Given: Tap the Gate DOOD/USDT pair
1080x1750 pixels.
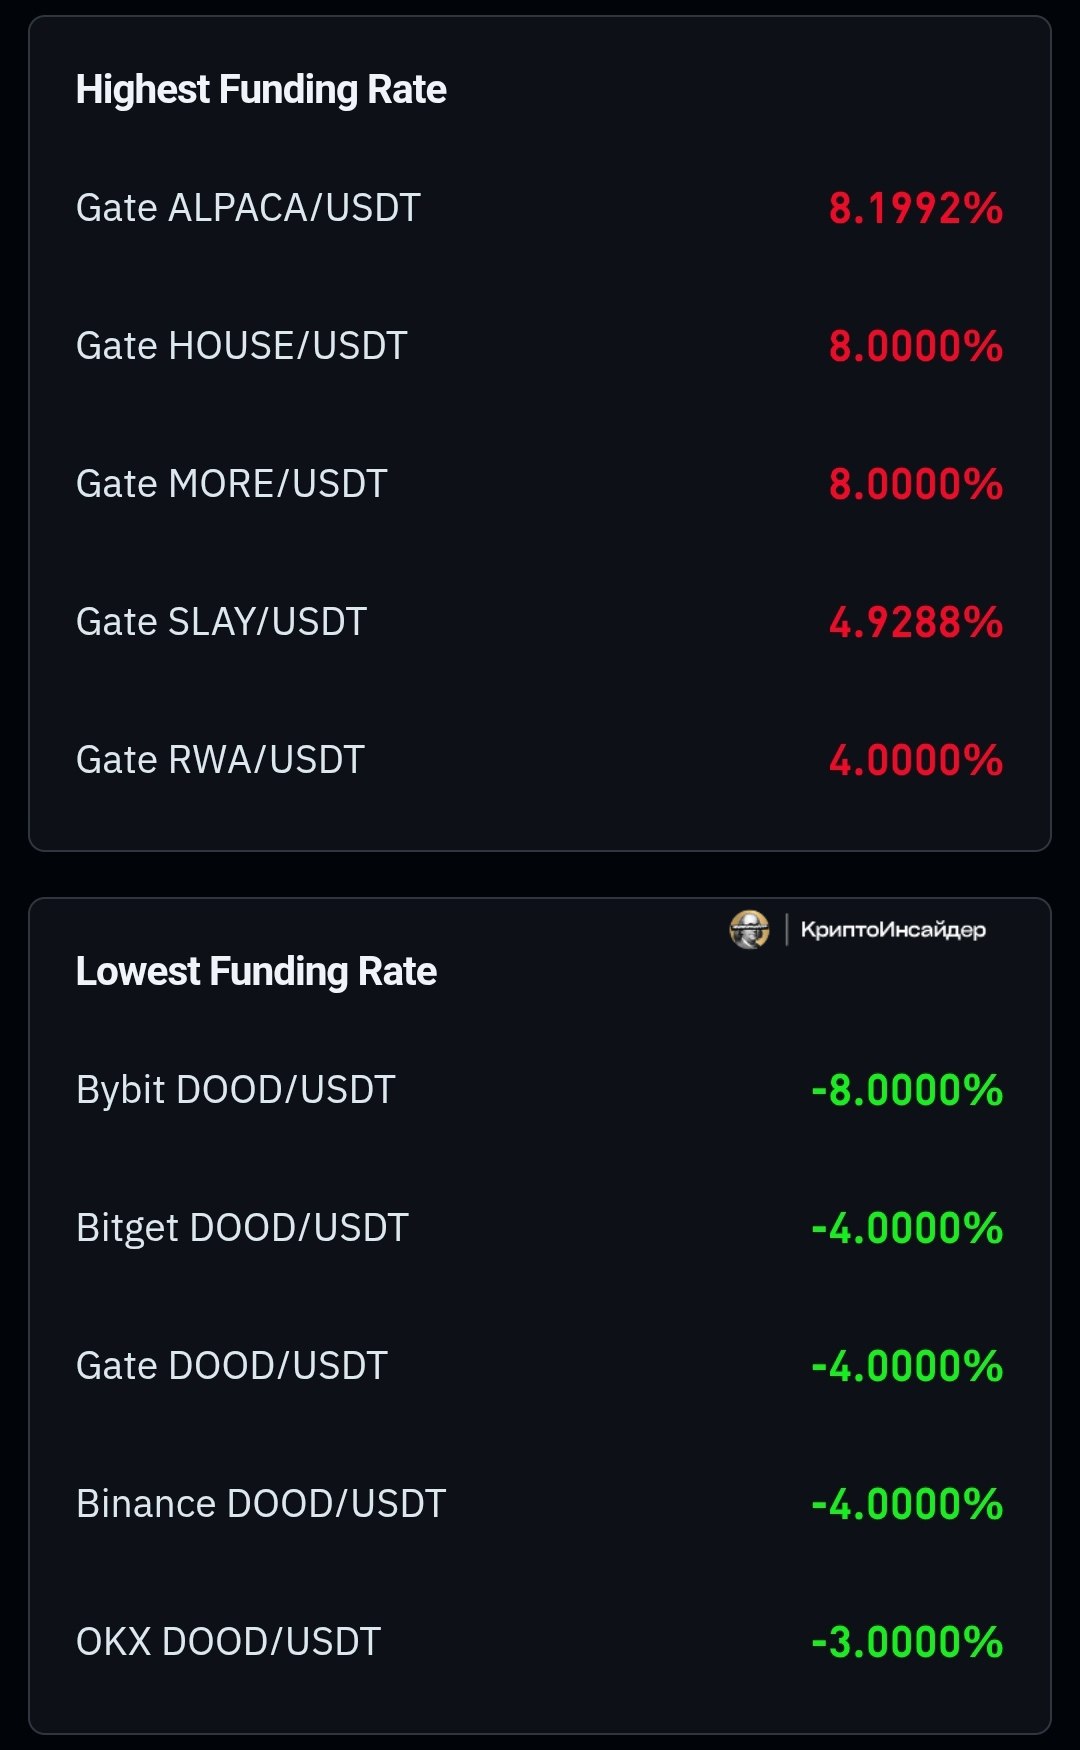Looking at the screenshot, I should (231, 1366).
